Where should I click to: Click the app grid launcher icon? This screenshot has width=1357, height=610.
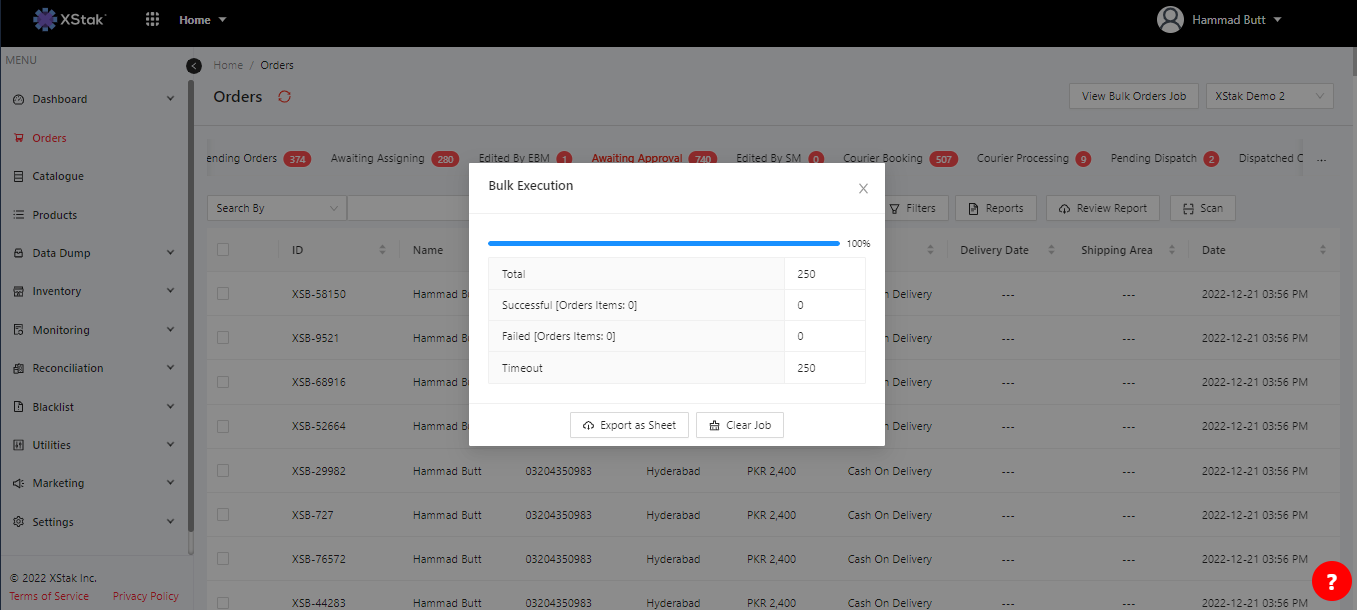153,19
